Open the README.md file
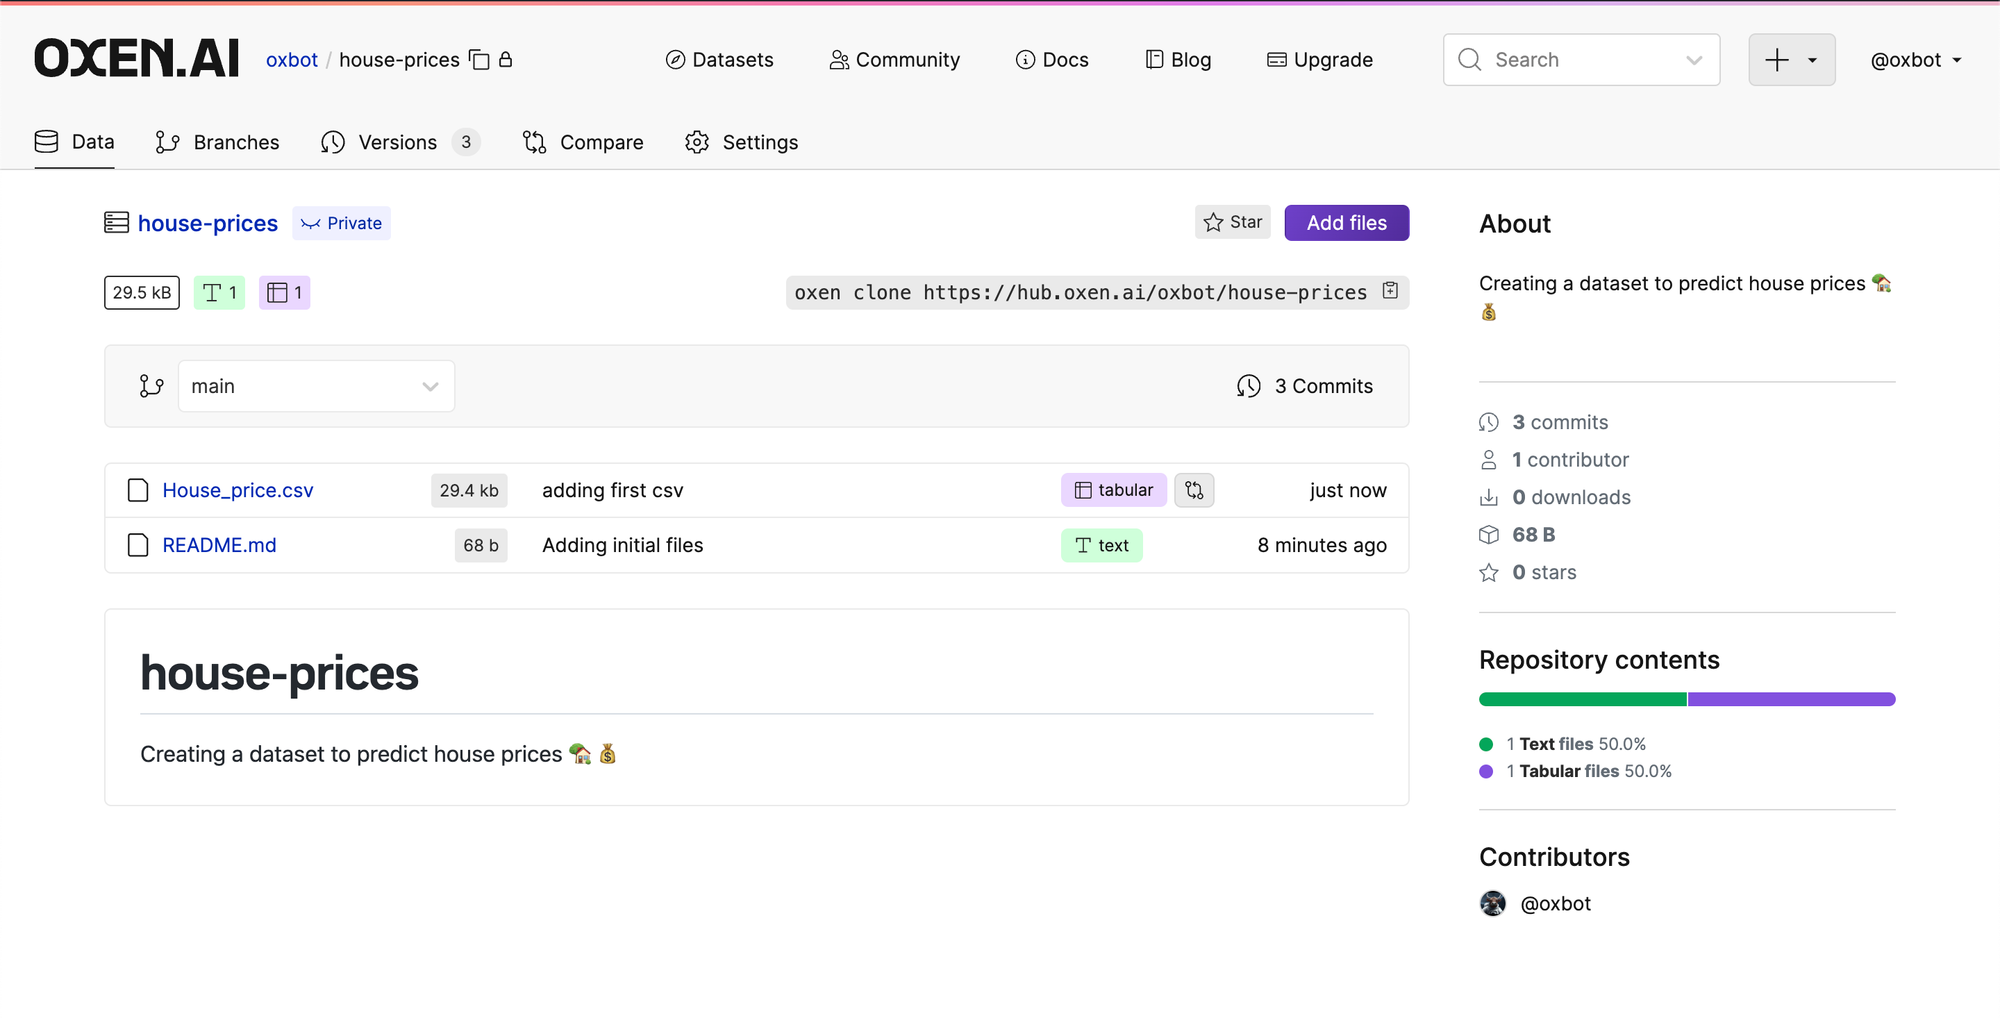Viewport: 2000px width, 1018px height. coord(219,545)
